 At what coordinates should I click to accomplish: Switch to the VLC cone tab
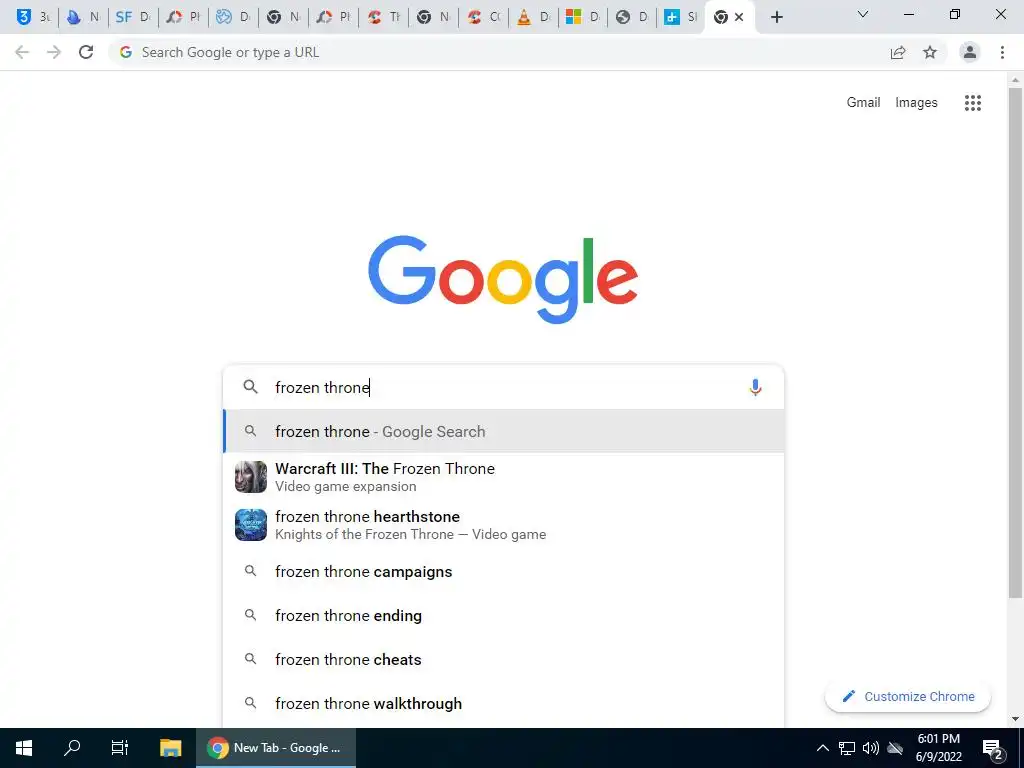(533, 17)
